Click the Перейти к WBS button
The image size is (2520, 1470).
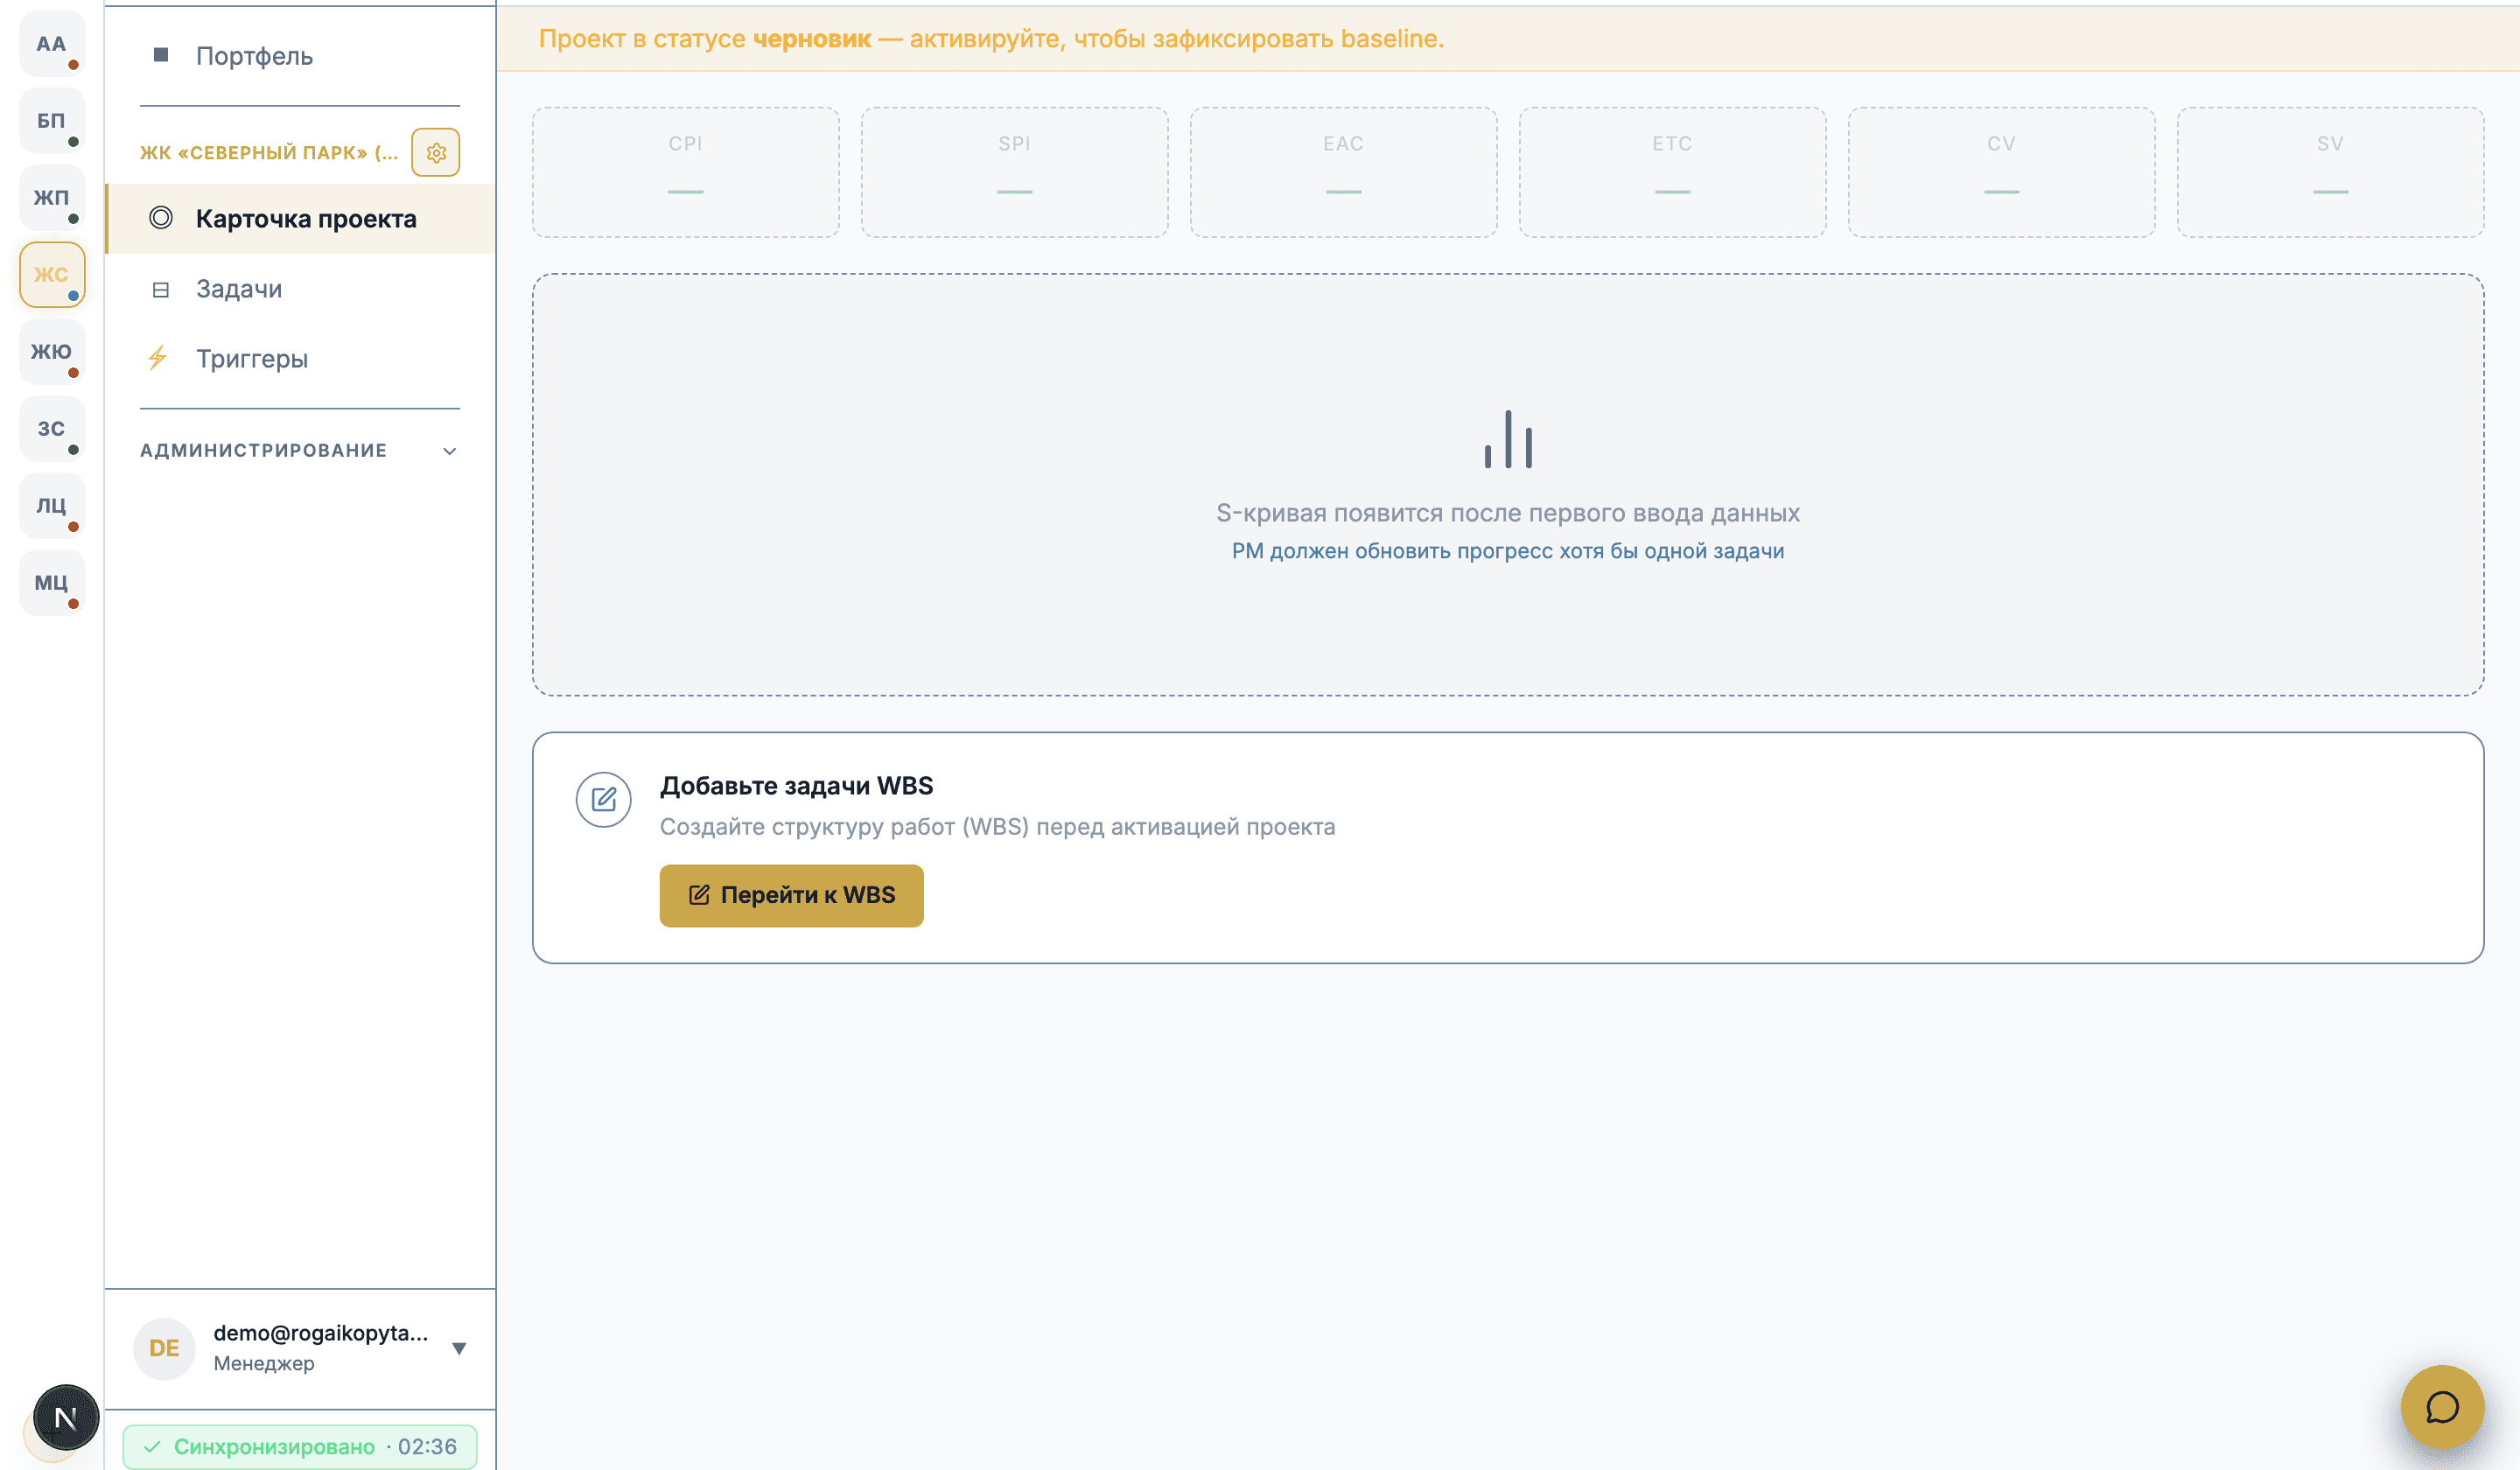click(792, 896)
